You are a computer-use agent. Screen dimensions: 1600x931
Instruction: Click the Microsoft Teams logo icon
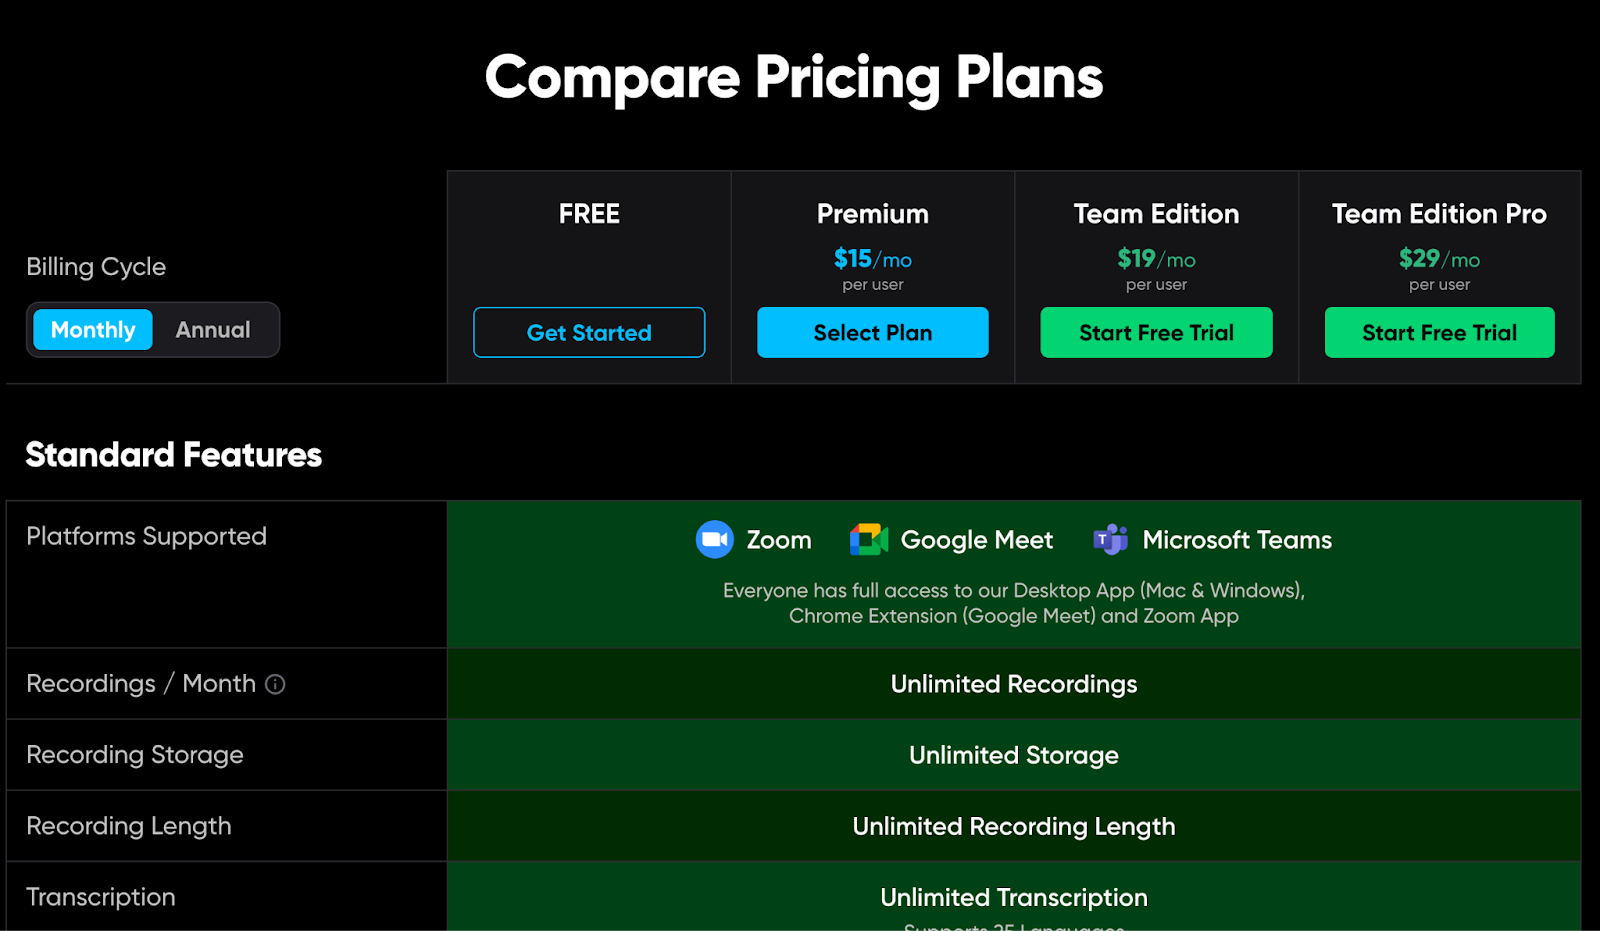click(1110, 540)
